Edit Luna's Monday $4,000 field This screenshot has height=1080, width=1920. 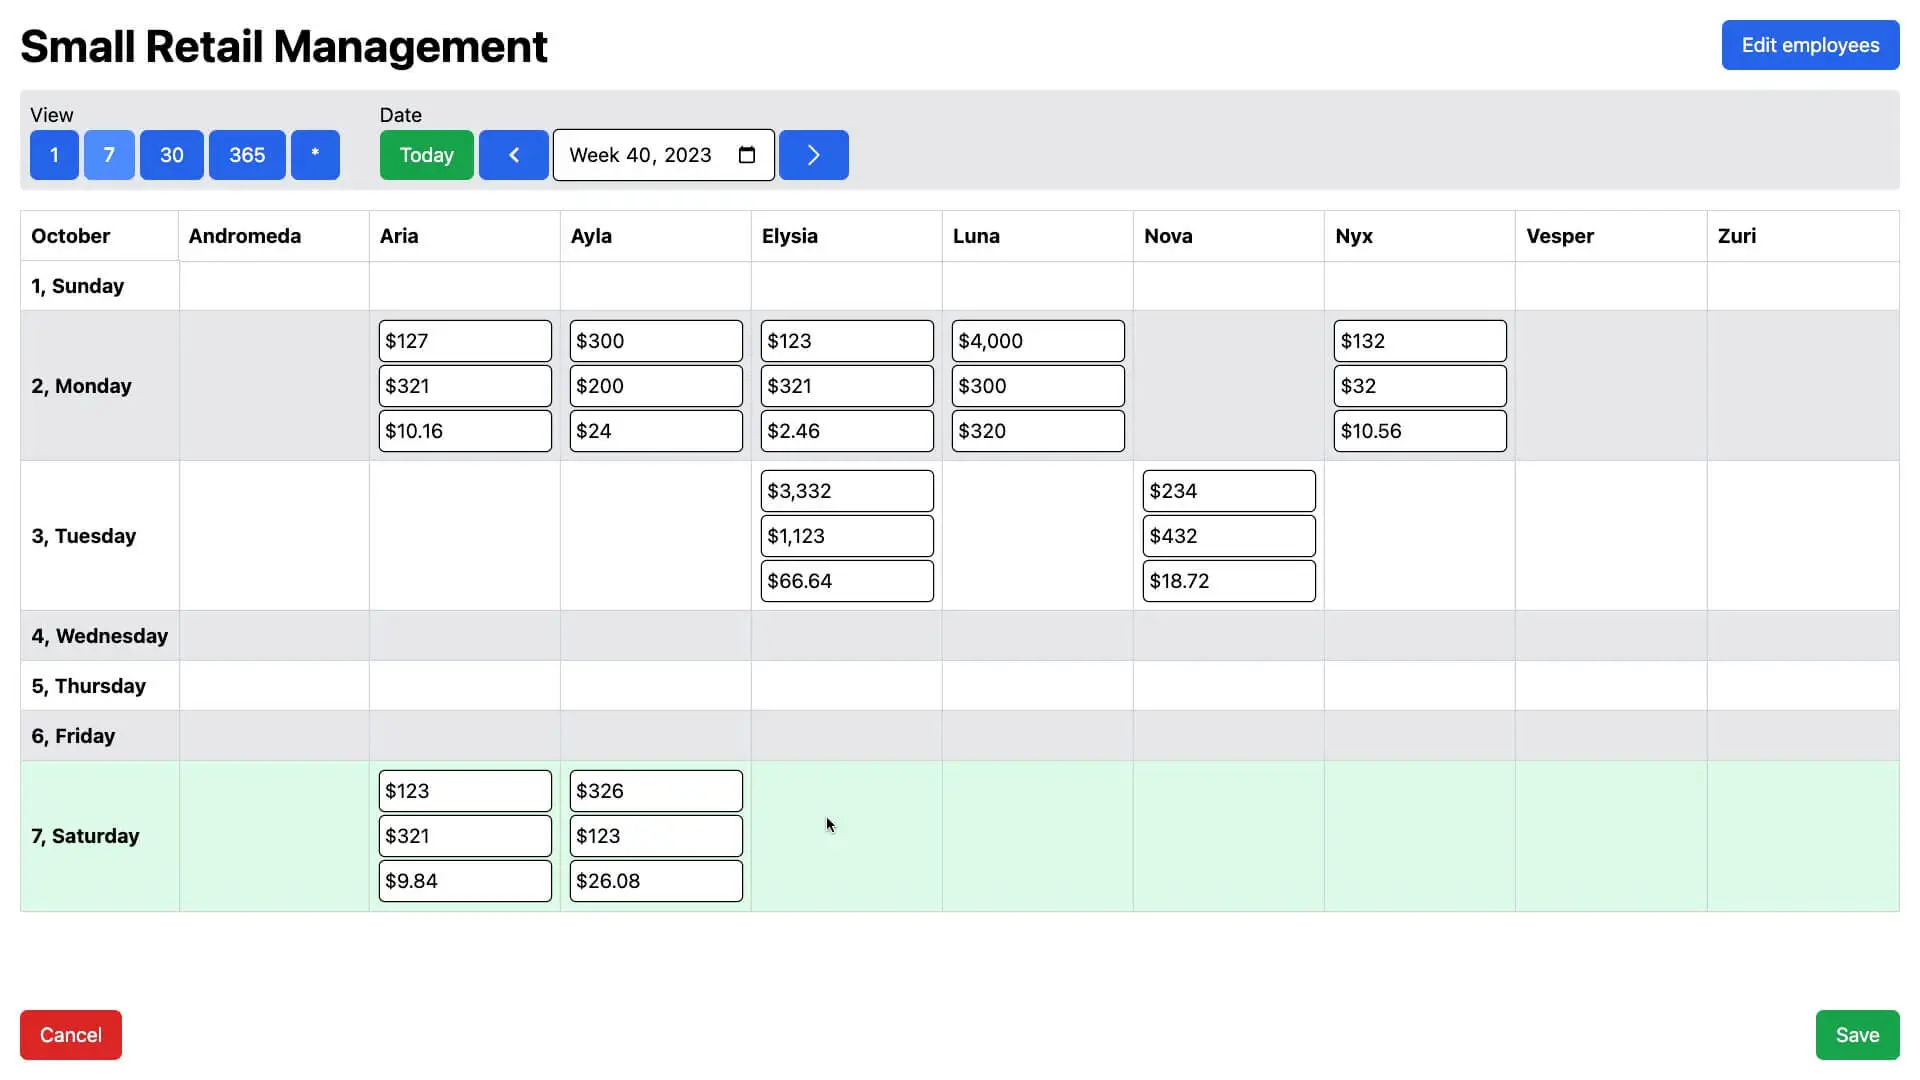point(1037,341)
